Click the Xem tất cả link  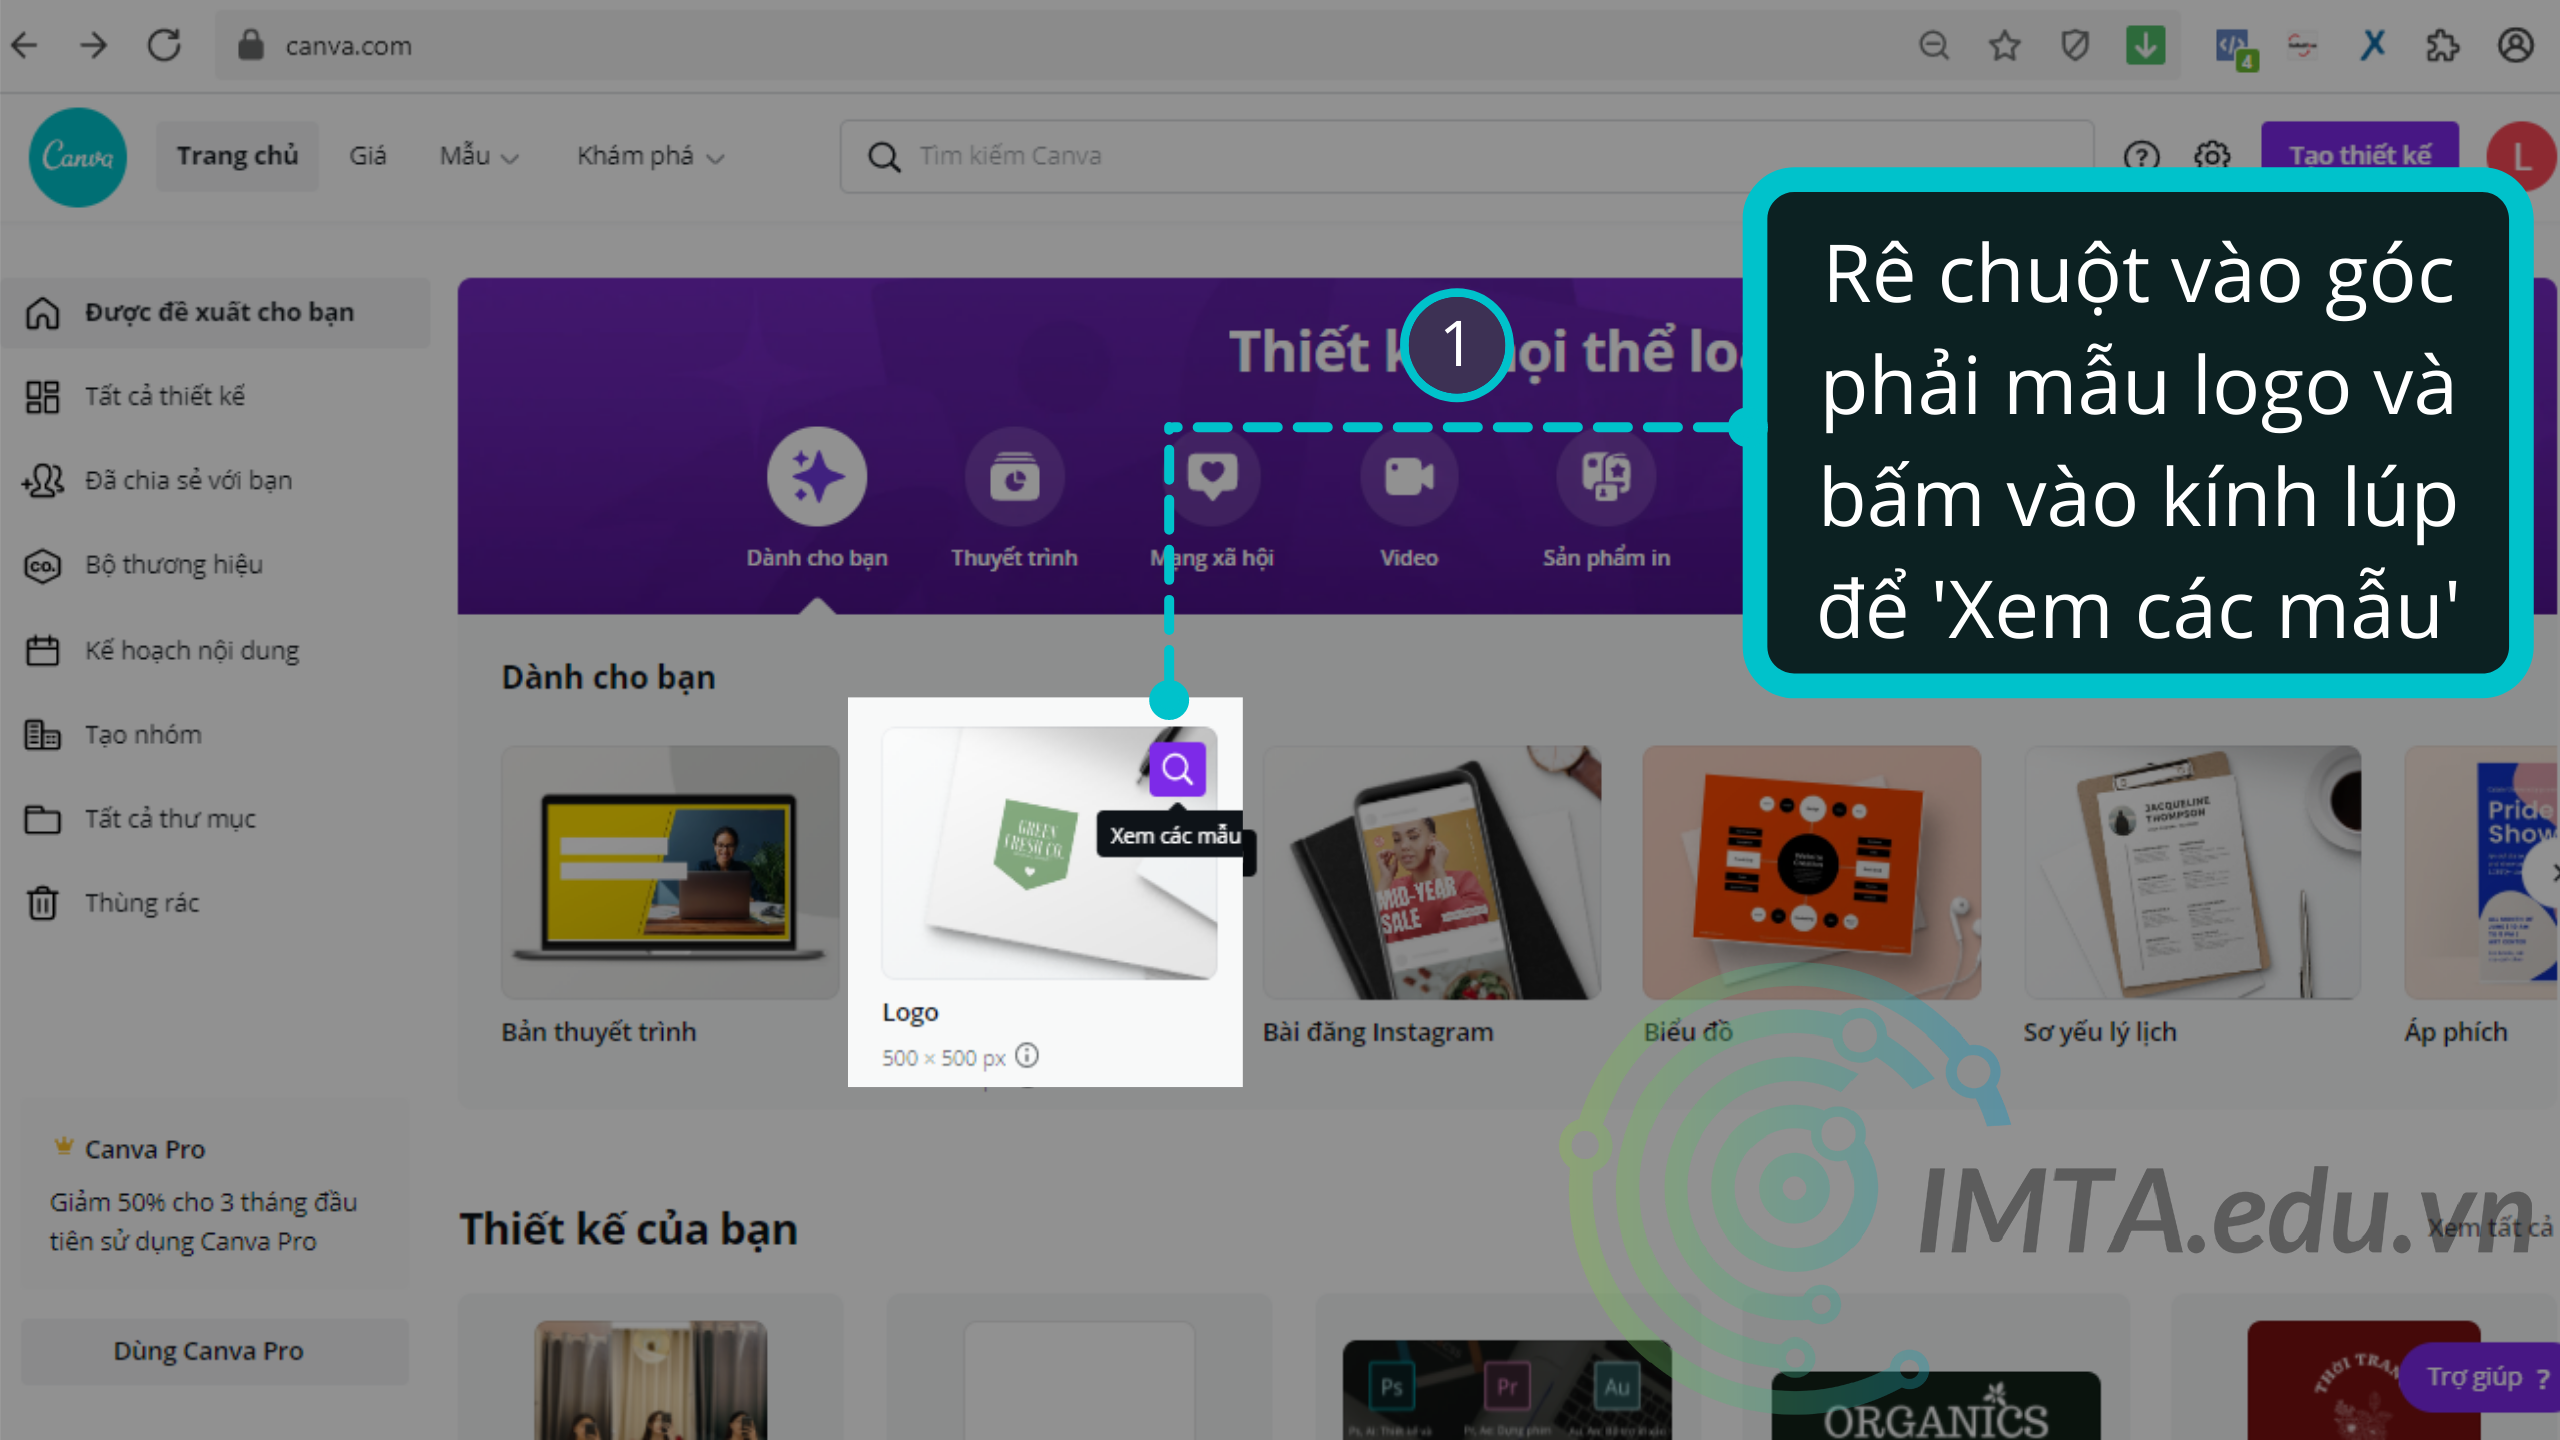2490,1228
